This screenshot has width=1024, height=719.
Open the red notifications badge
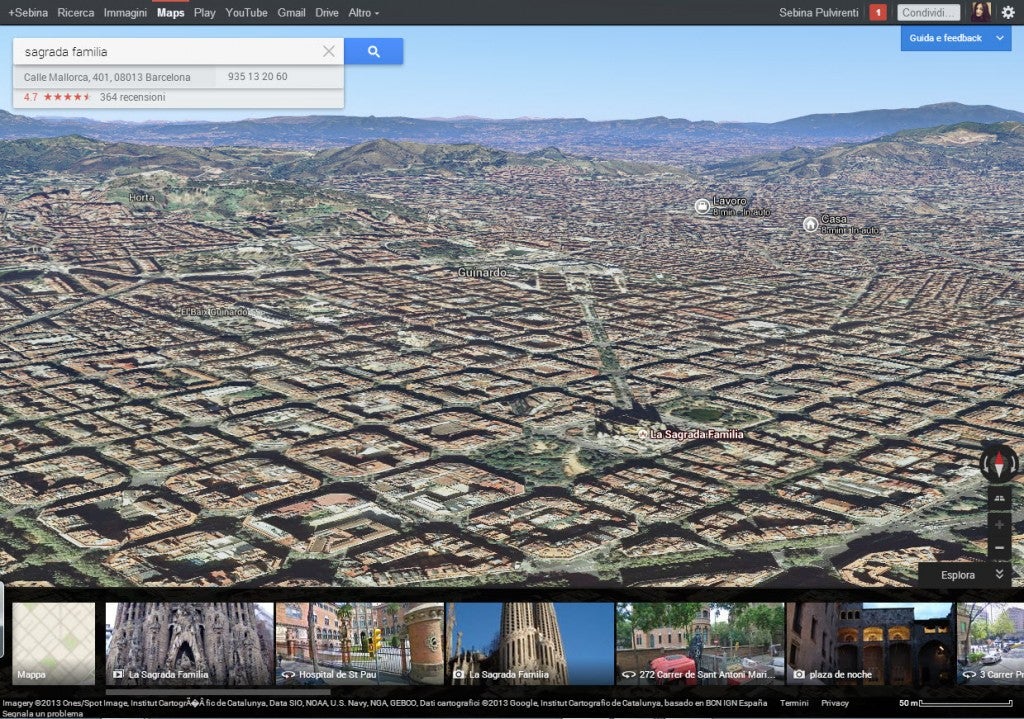pyautogui.click(x=878, y=12)
